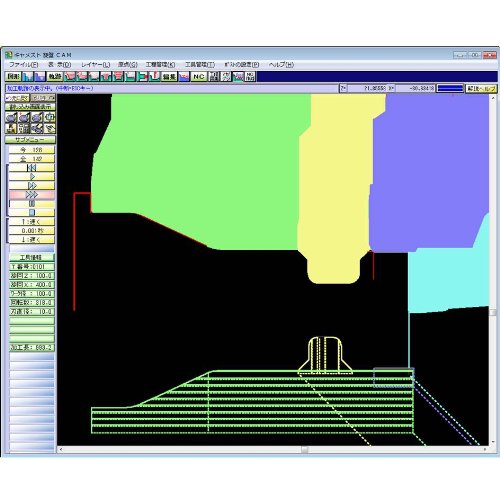Open the 表示(D) menu
Image resolution: width=500 pixels, height=500 pixels.
tap(60, 65)
